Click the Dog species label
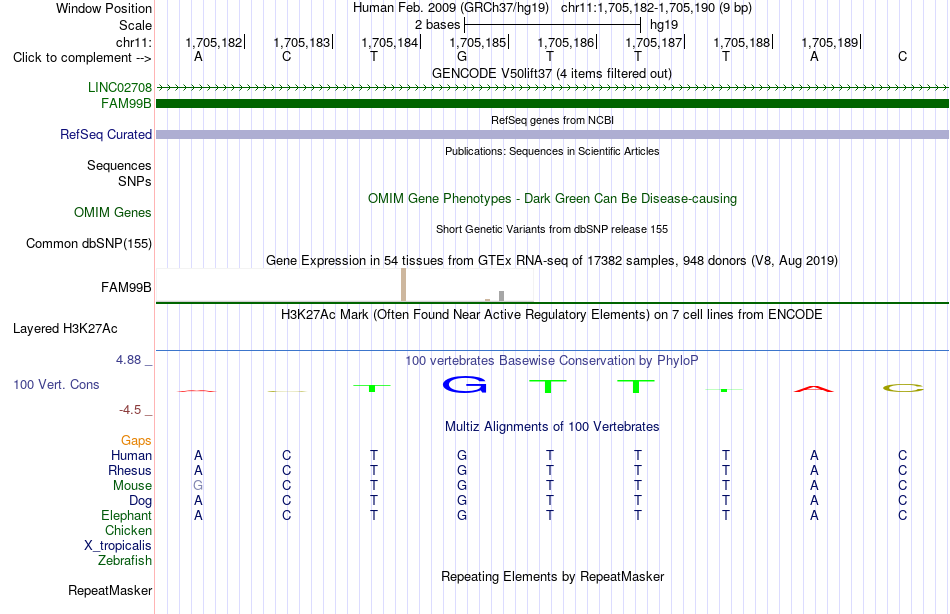Screen dimensions: 950x614 pyautogui.click(x=140, y=501)
